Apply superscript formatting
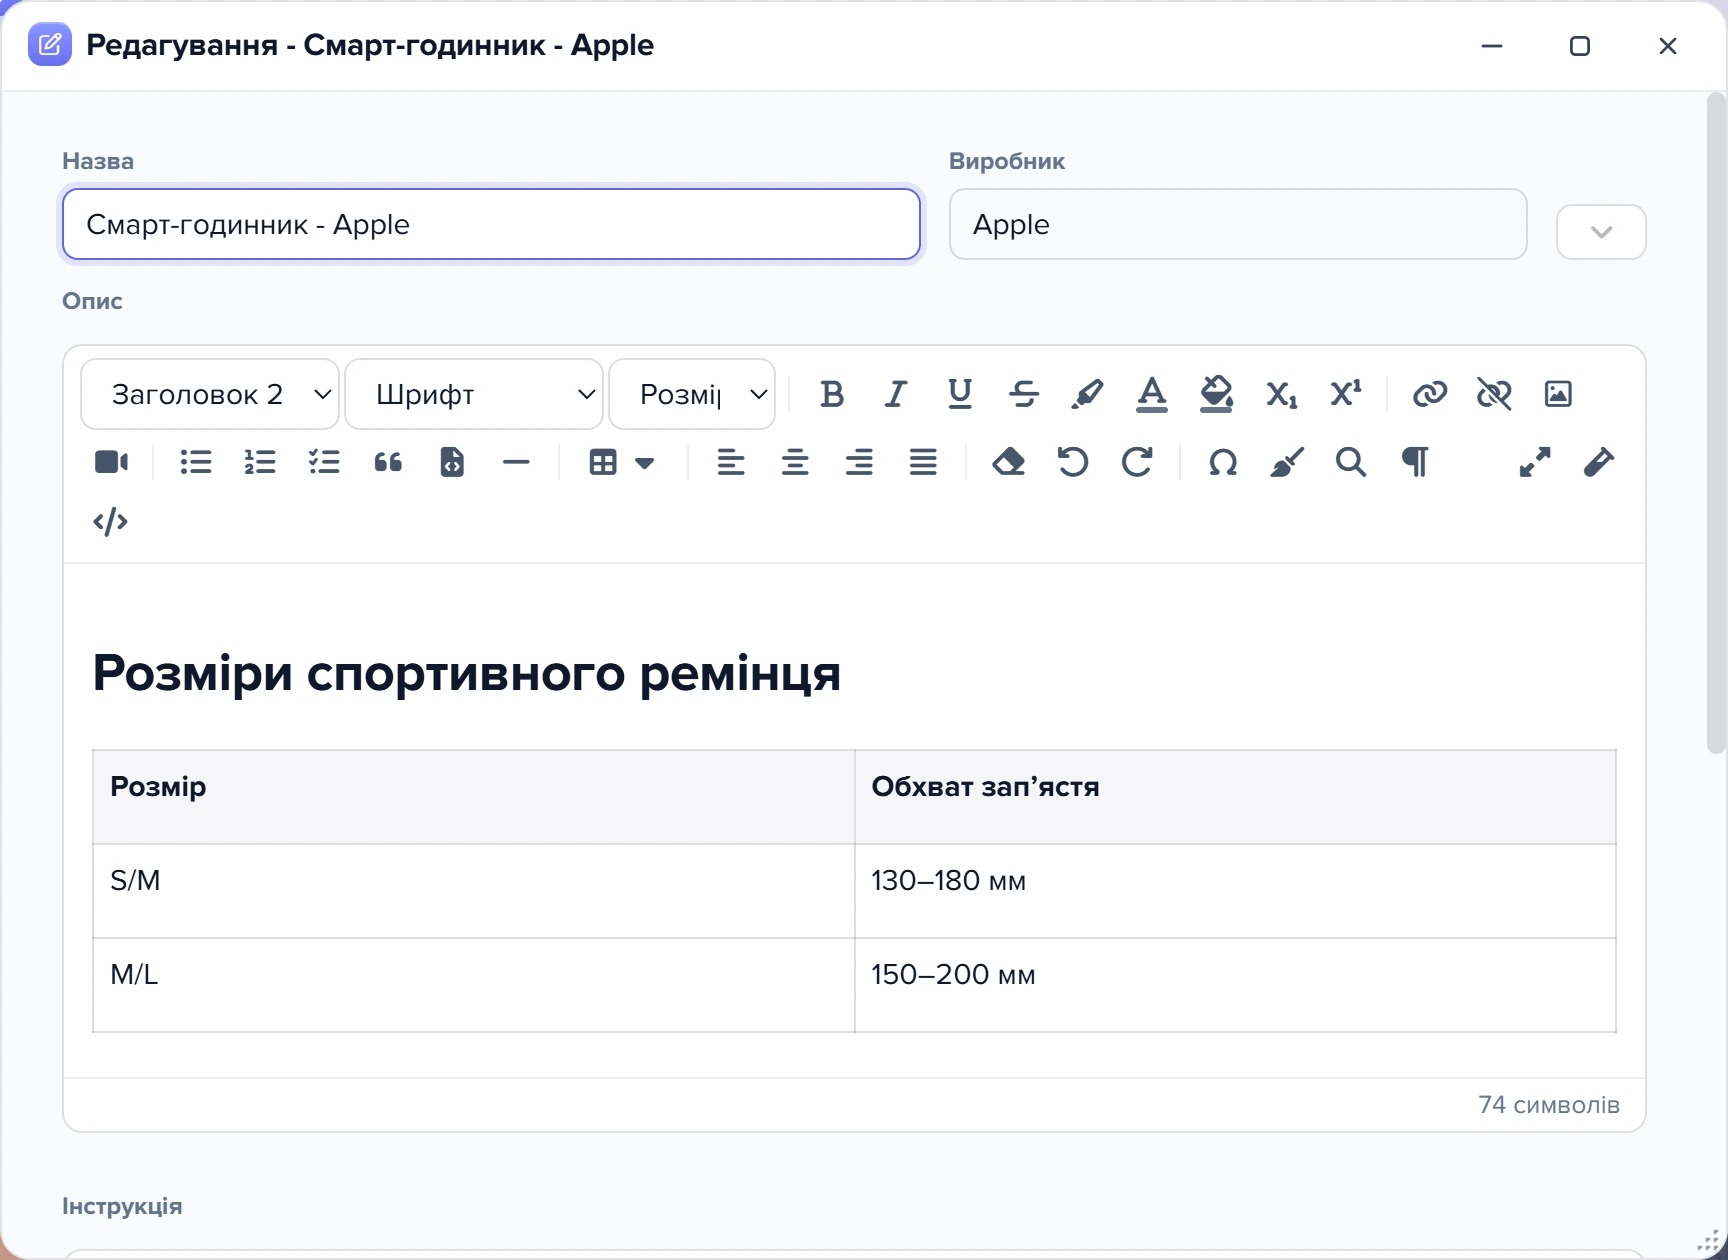 [1345, 394]
